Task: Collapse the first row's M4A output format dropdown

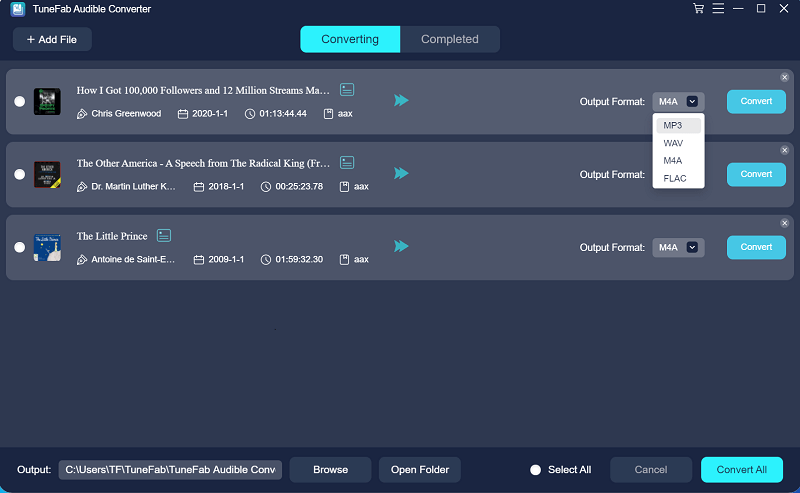Action: pyautogui.click(x=679, y=101)
